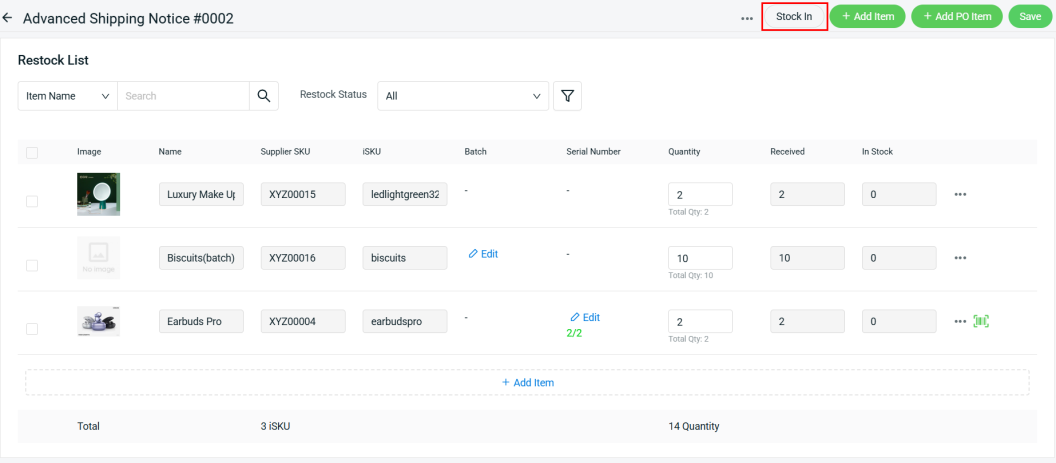The height and width of the screenshot is (463, 1056).
Task: Click the green Save button
Action: [x=1030, y=17]
